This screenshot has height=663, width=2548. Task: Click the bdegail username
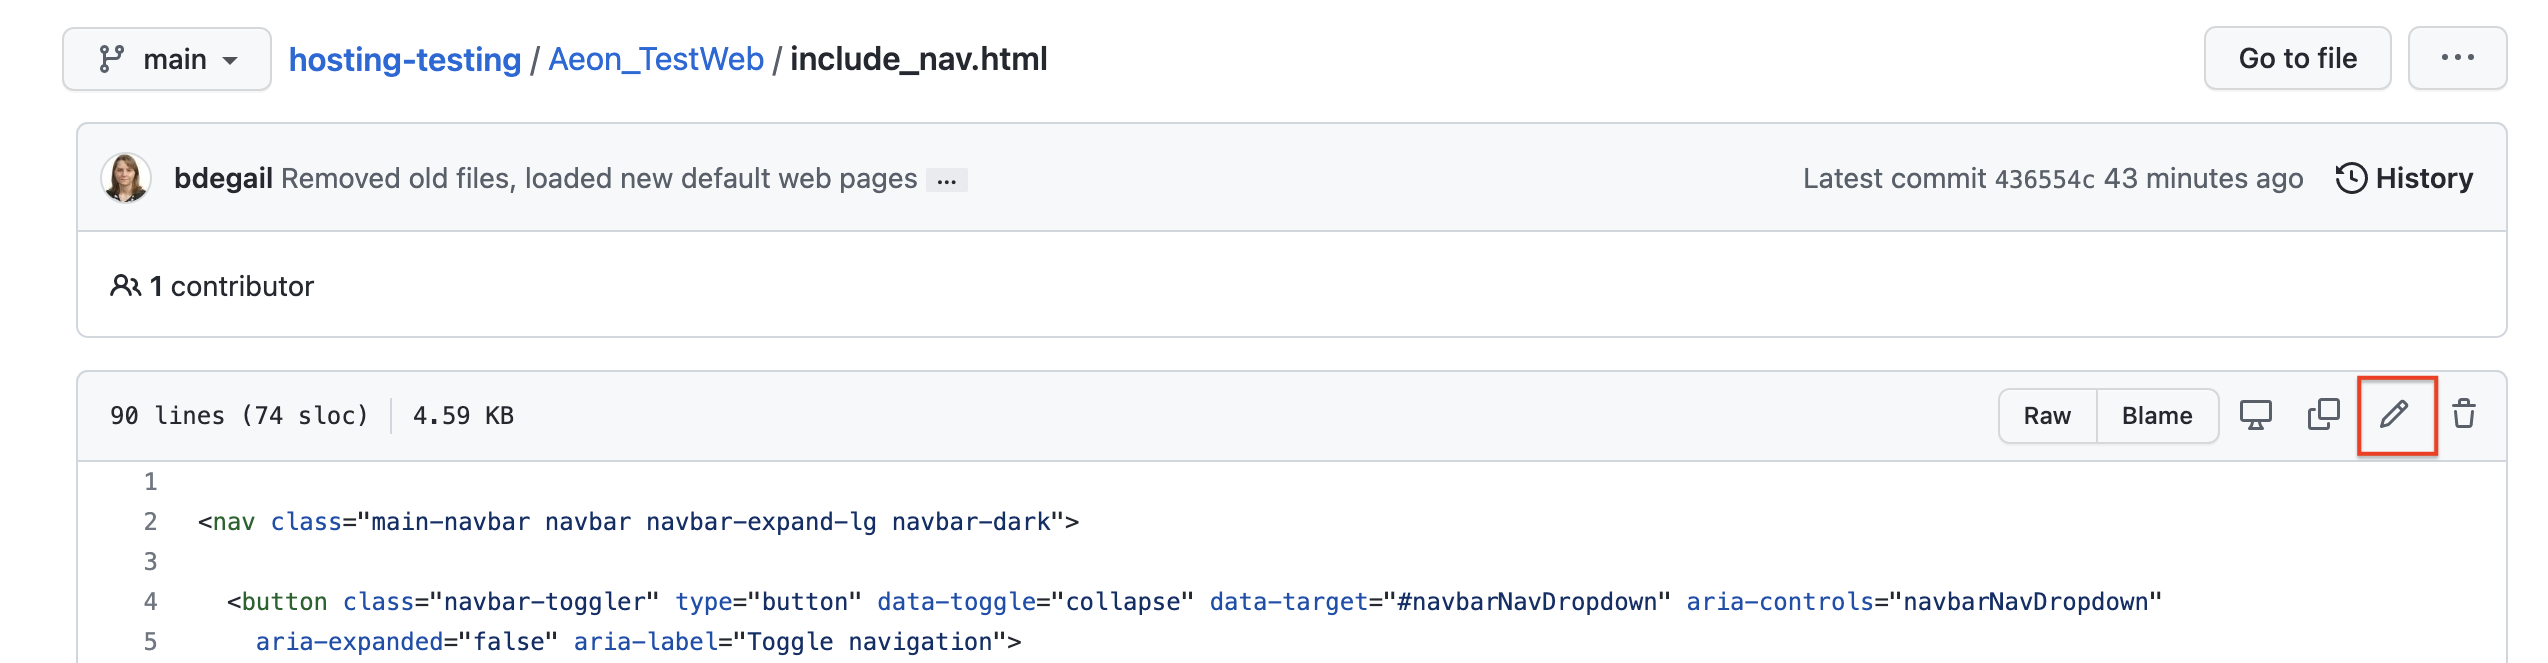pyautogui.click(x=221, y=178)
